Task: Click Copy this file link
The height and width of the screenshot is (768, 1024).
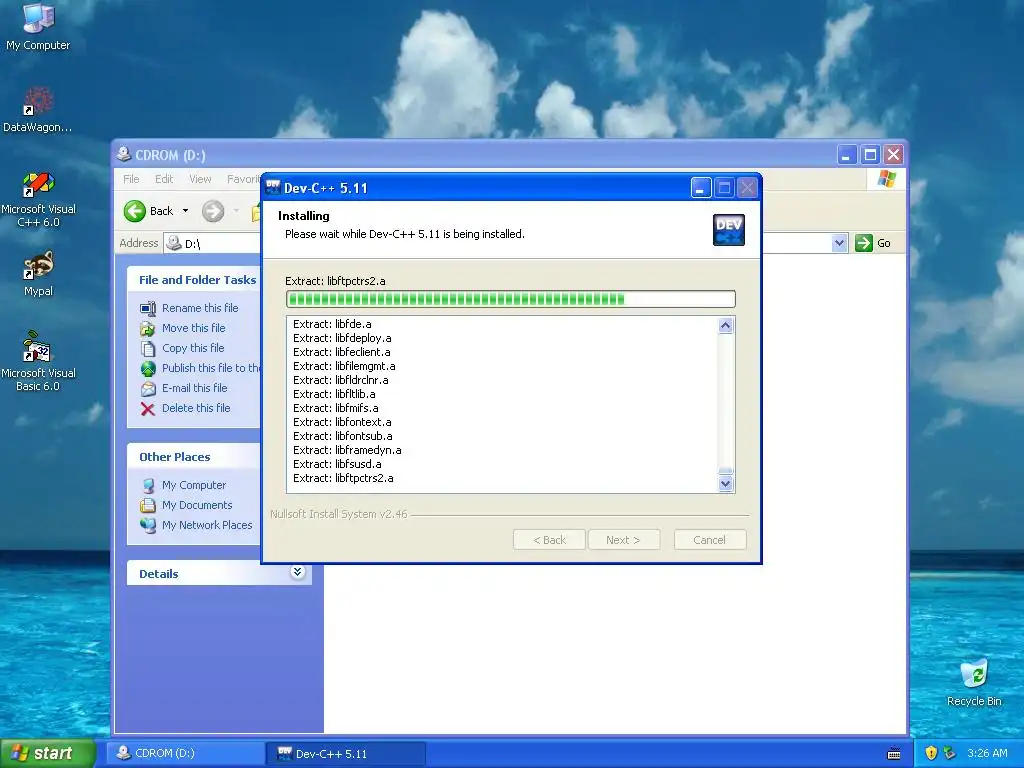Action: (x=193, y=348)
